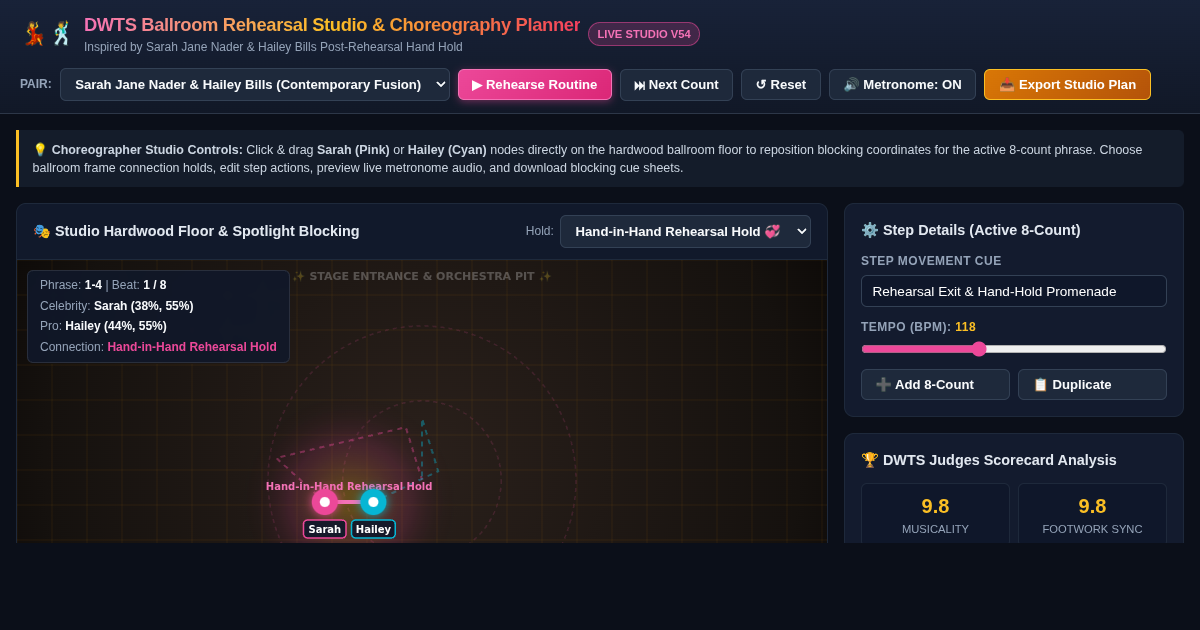Viewport: 1200px width, 630px height.
Task: Select Sarah's pink node on floor
Action: pos(325,502)
